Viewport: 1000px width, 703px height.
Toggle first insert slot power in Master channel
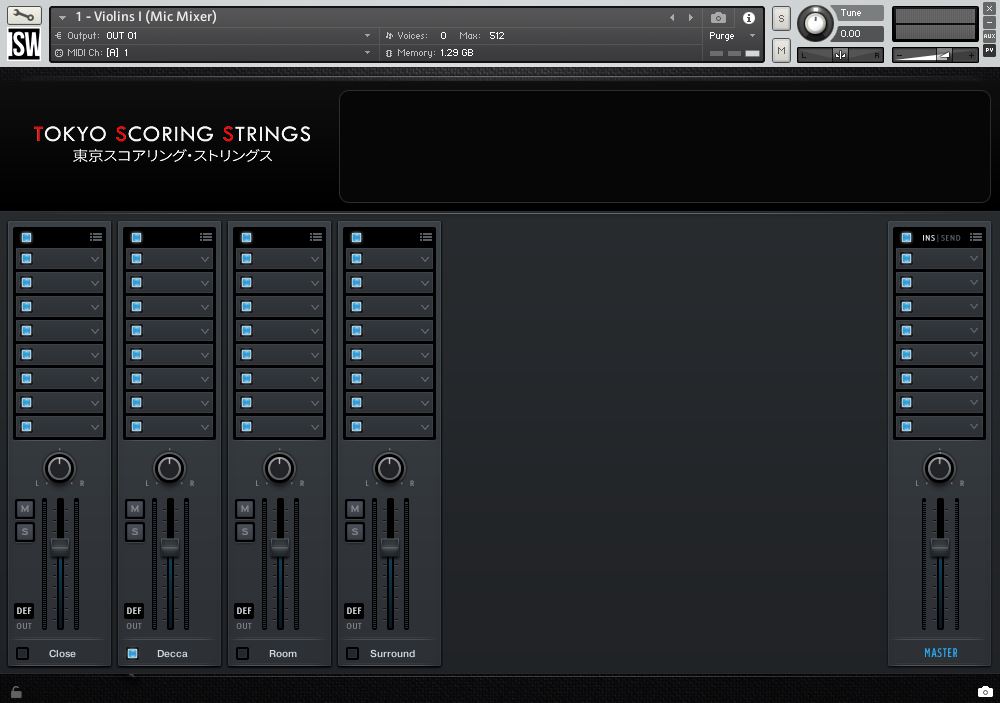pyautogui.click(x=906, y=258)
